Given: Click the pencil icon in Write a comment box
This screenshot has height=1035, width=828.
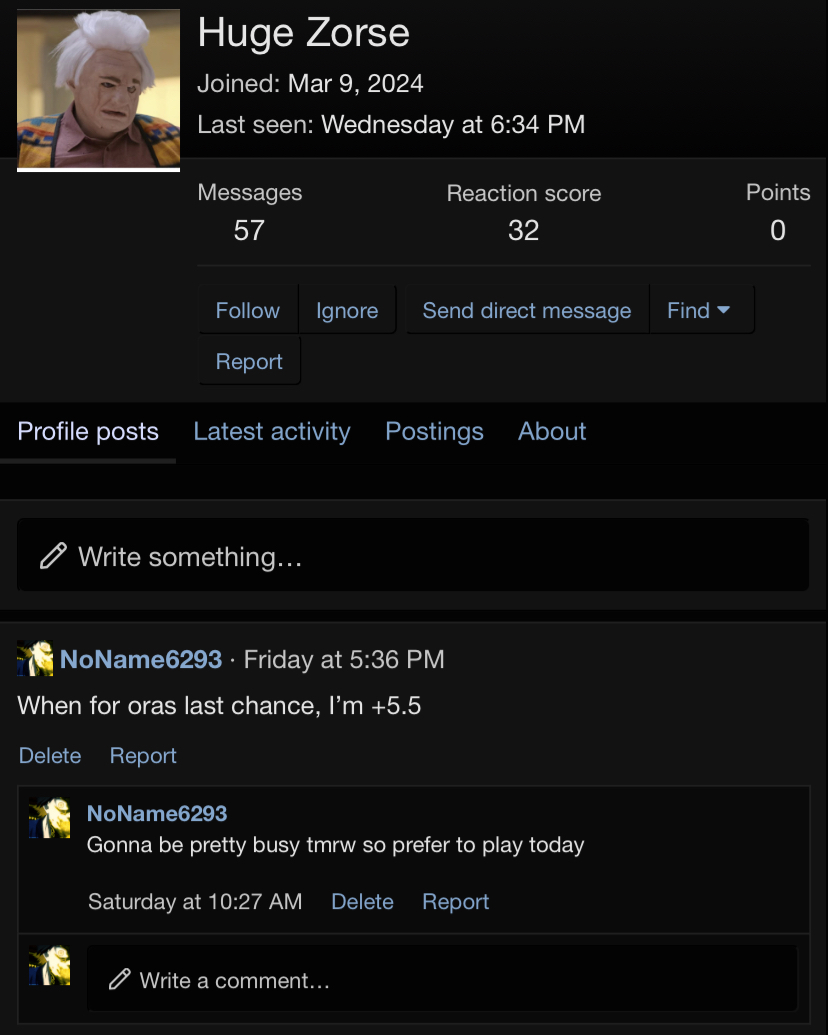Looking at the screenshot, I should (x=120, y=980).
